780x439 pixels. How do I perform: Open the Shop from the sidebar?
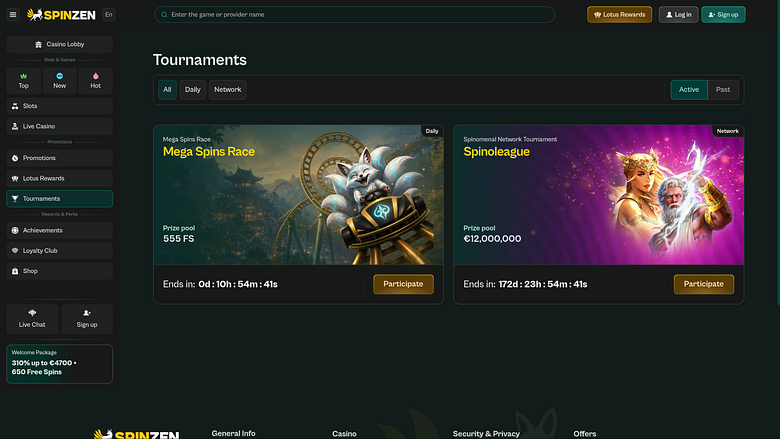click(60, 271)
